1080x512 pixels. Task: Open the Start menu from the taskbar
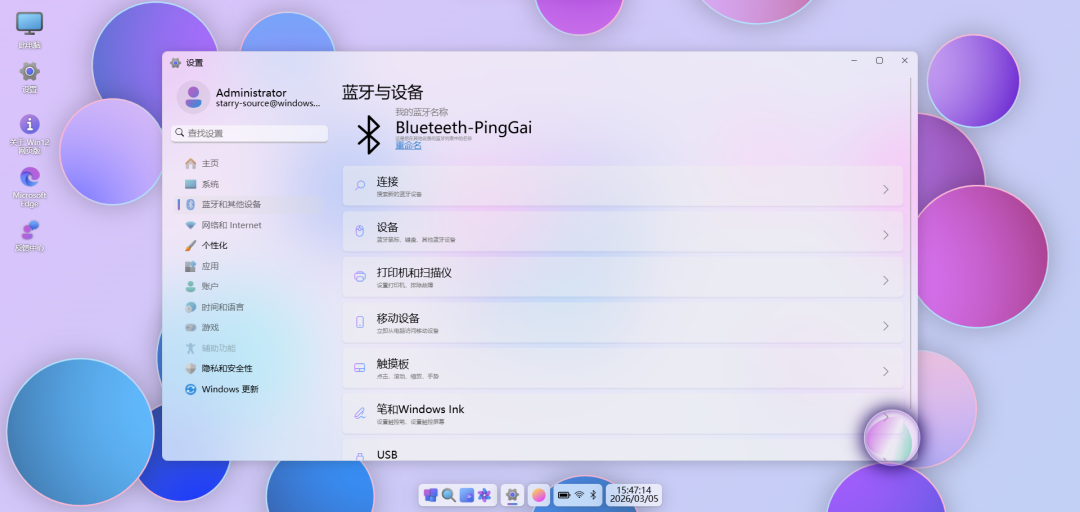pos(430,495)
